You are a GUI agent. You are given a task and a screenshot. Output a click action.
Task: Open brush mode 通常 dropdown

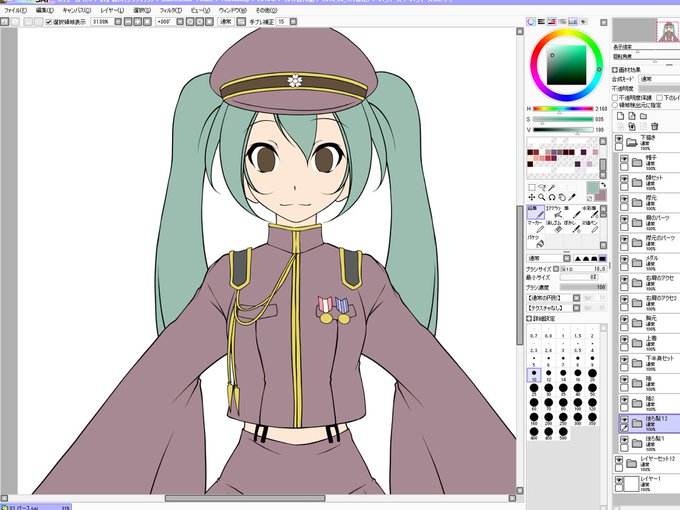pos(567,258)
